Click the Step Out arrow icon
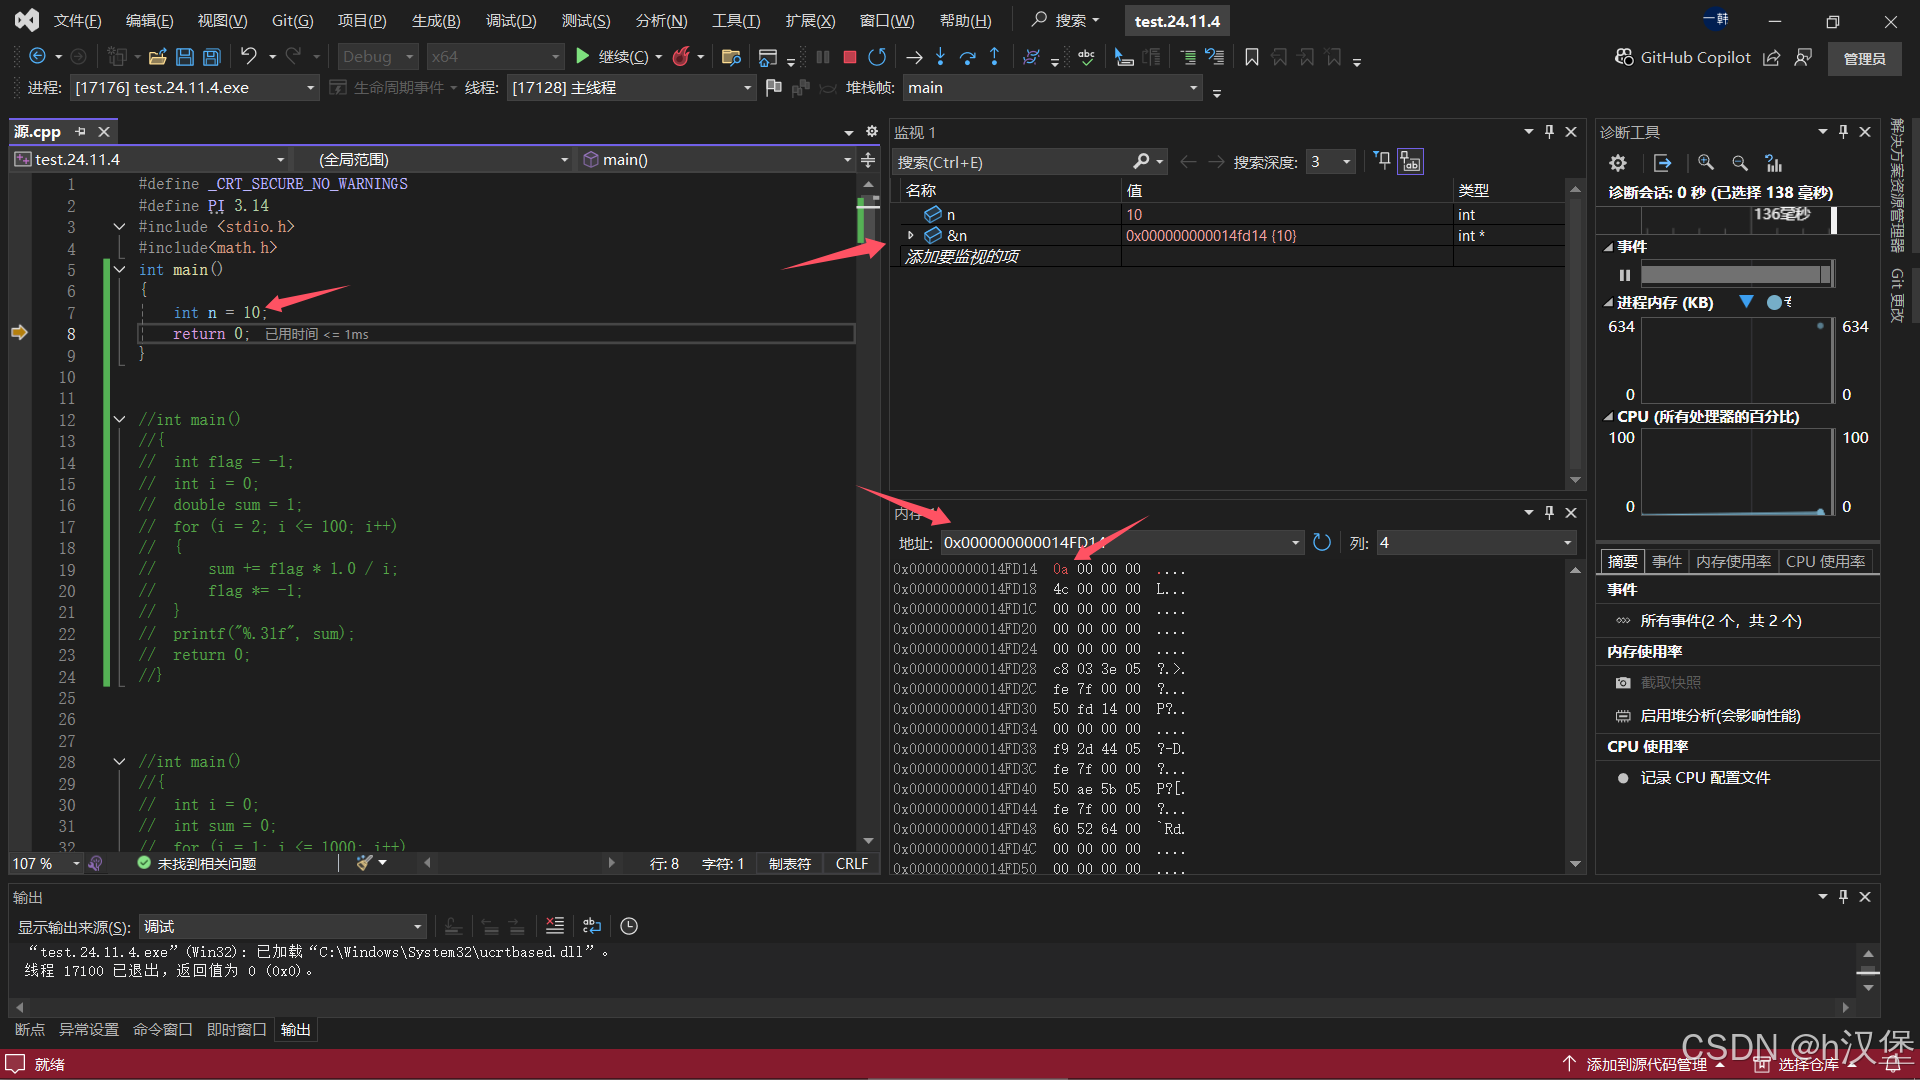 point(994,57)
